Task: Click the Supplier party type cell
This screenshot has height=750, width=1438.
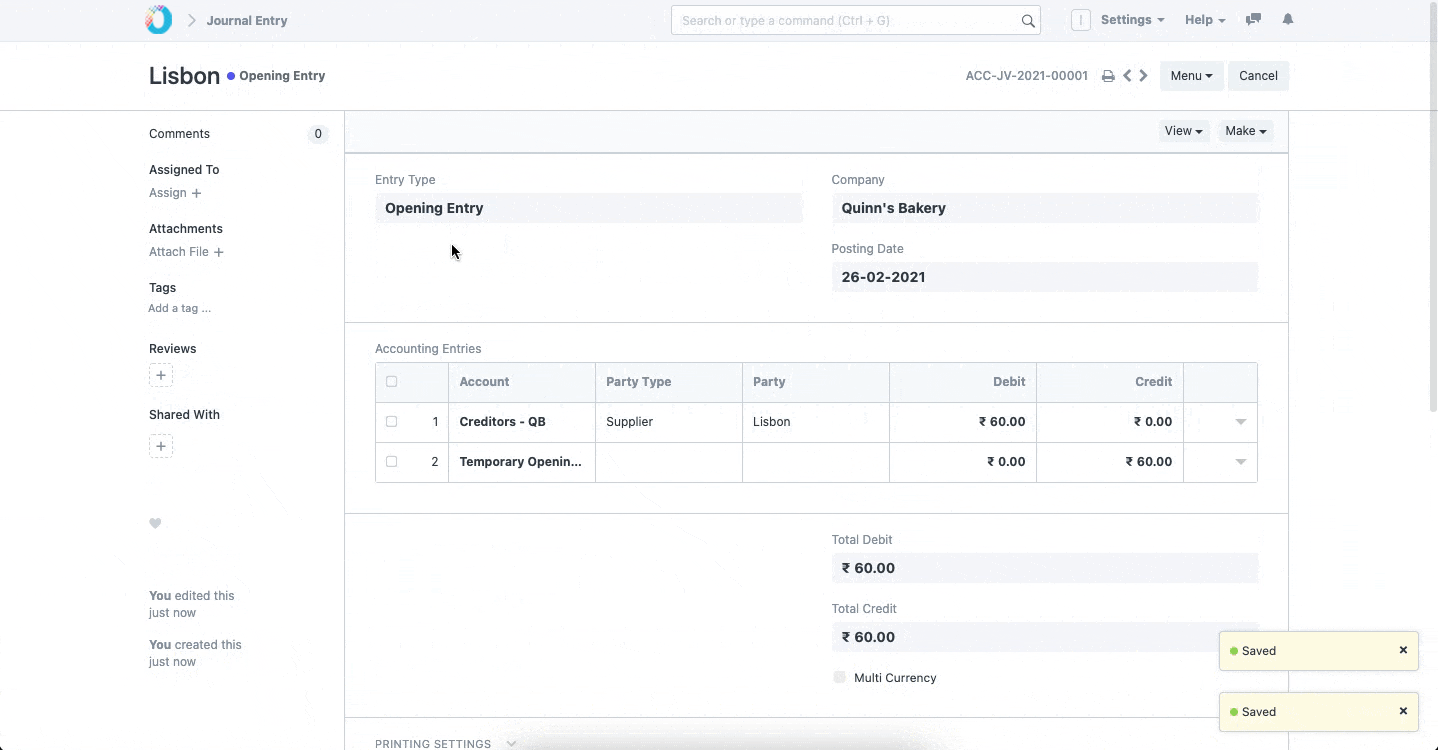Action: [669, 422]
